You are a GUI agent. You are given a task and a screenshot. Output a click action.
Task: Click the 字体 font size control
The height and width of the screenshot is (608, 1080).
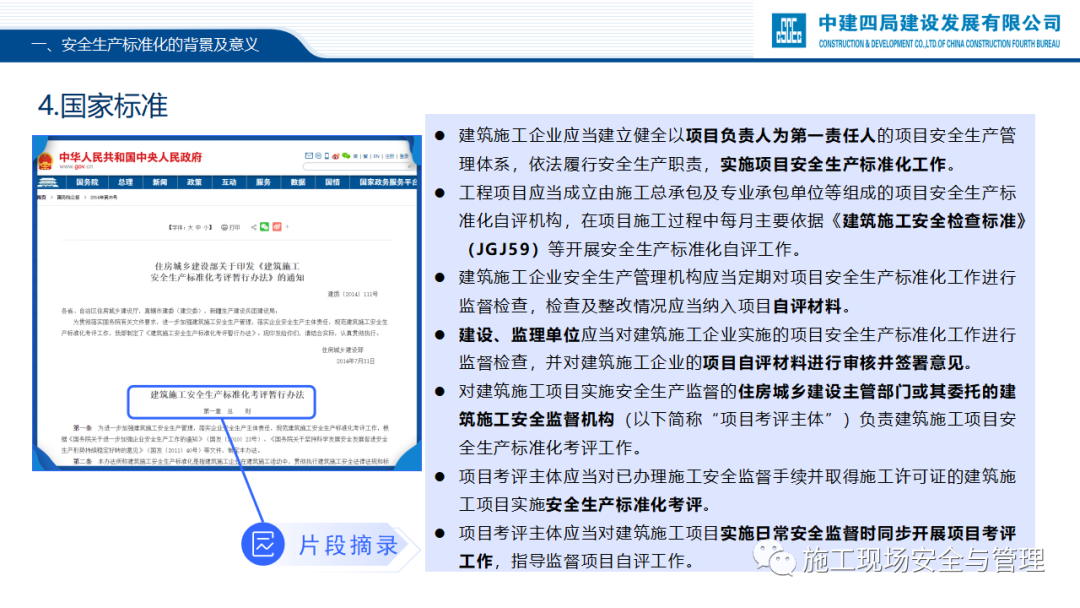point(191,227)
